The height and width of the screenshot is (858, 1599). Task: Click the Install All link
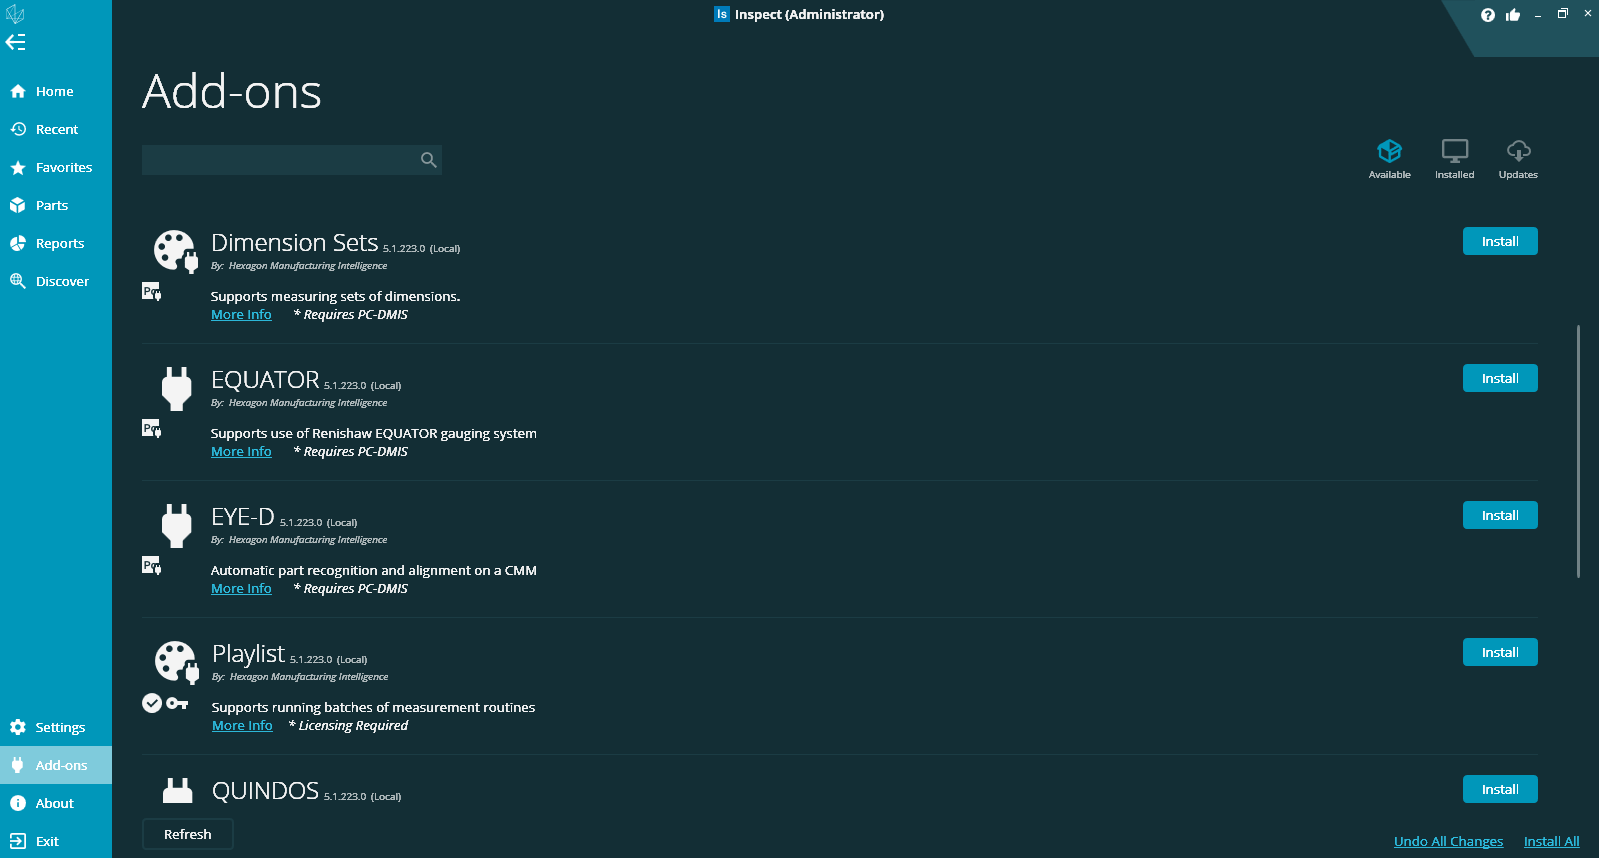point(1551,841)
